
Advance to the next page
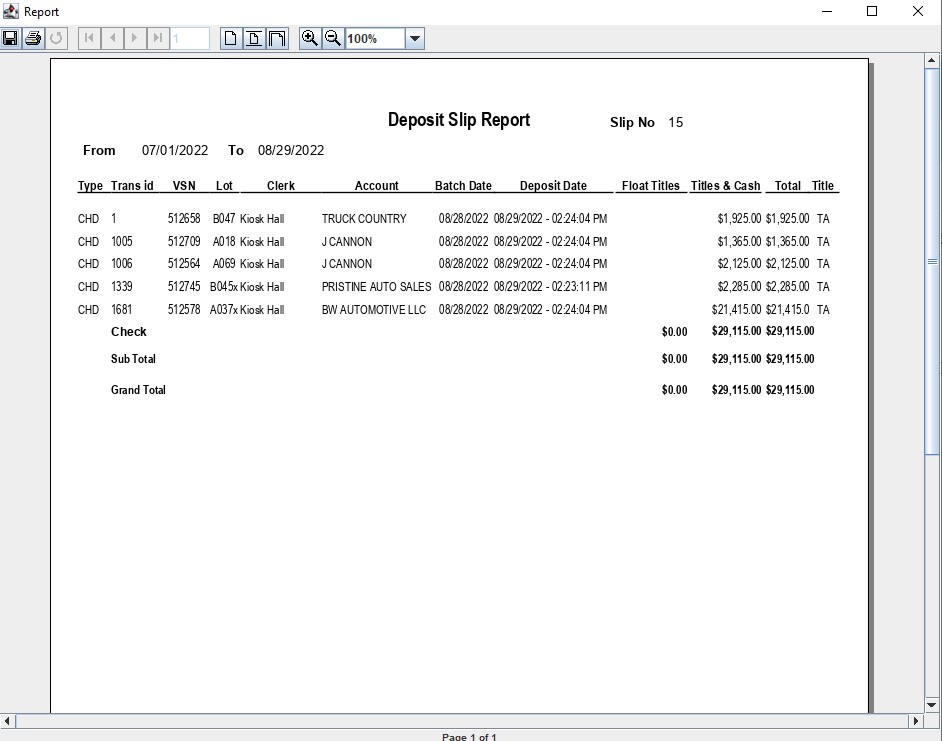coord(135,39)
